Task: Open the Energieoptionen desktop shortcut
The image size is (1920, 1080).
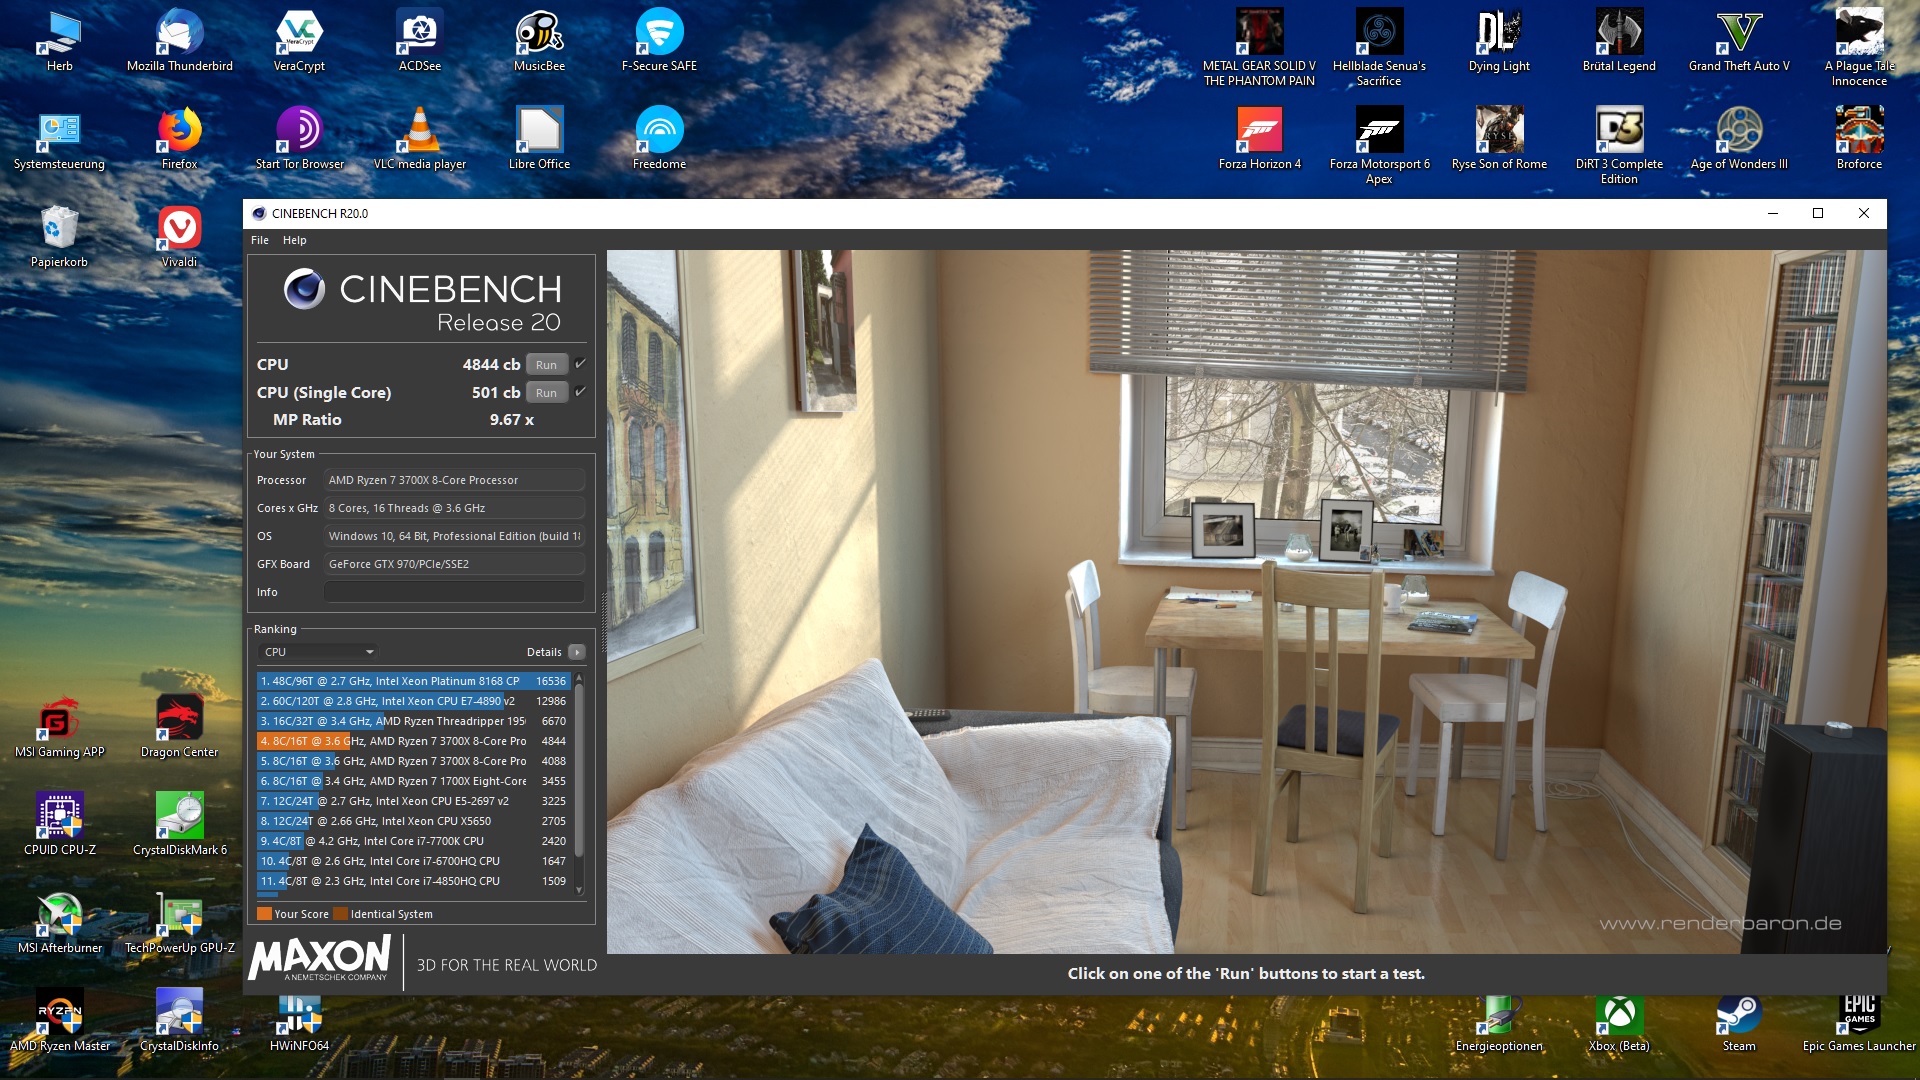Action: coord(1499,1022)
